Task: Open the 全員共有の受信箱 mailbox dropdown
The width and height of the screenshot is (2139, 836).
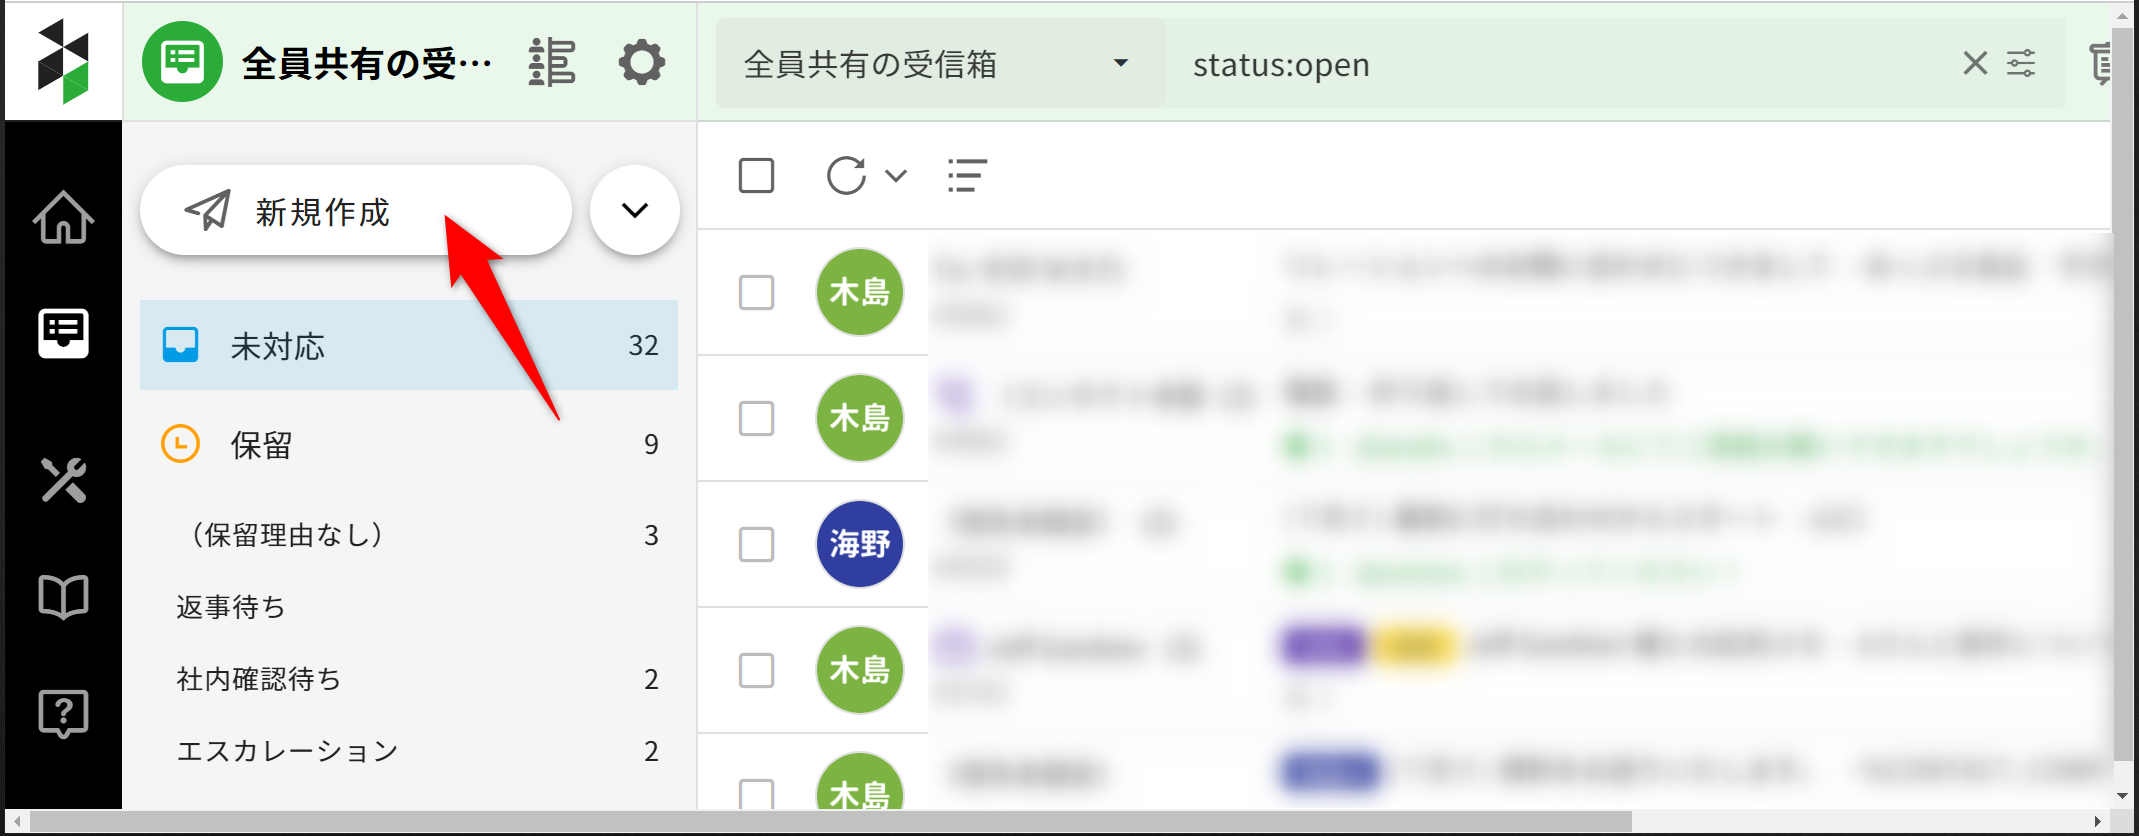Action: pyautogui.click(x=940, y=64)
